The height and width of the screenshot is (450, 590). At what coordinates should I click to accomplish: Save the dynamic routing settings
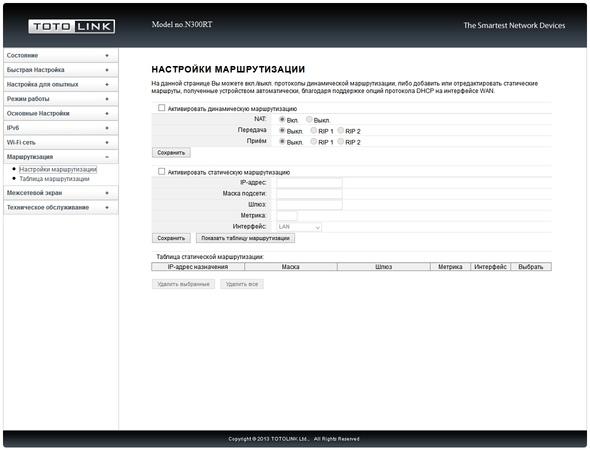pyautogui.click(x=171, y=153)
